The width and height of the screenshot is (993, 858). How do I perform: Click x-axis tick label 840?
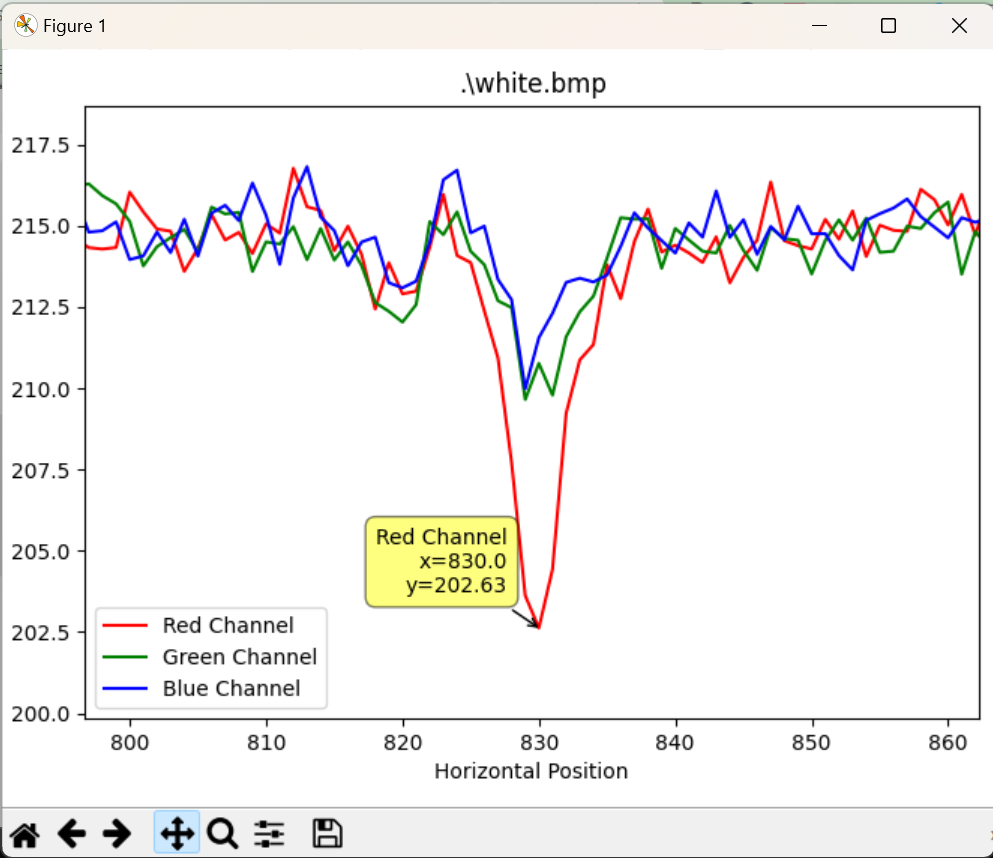coord(675,742)
